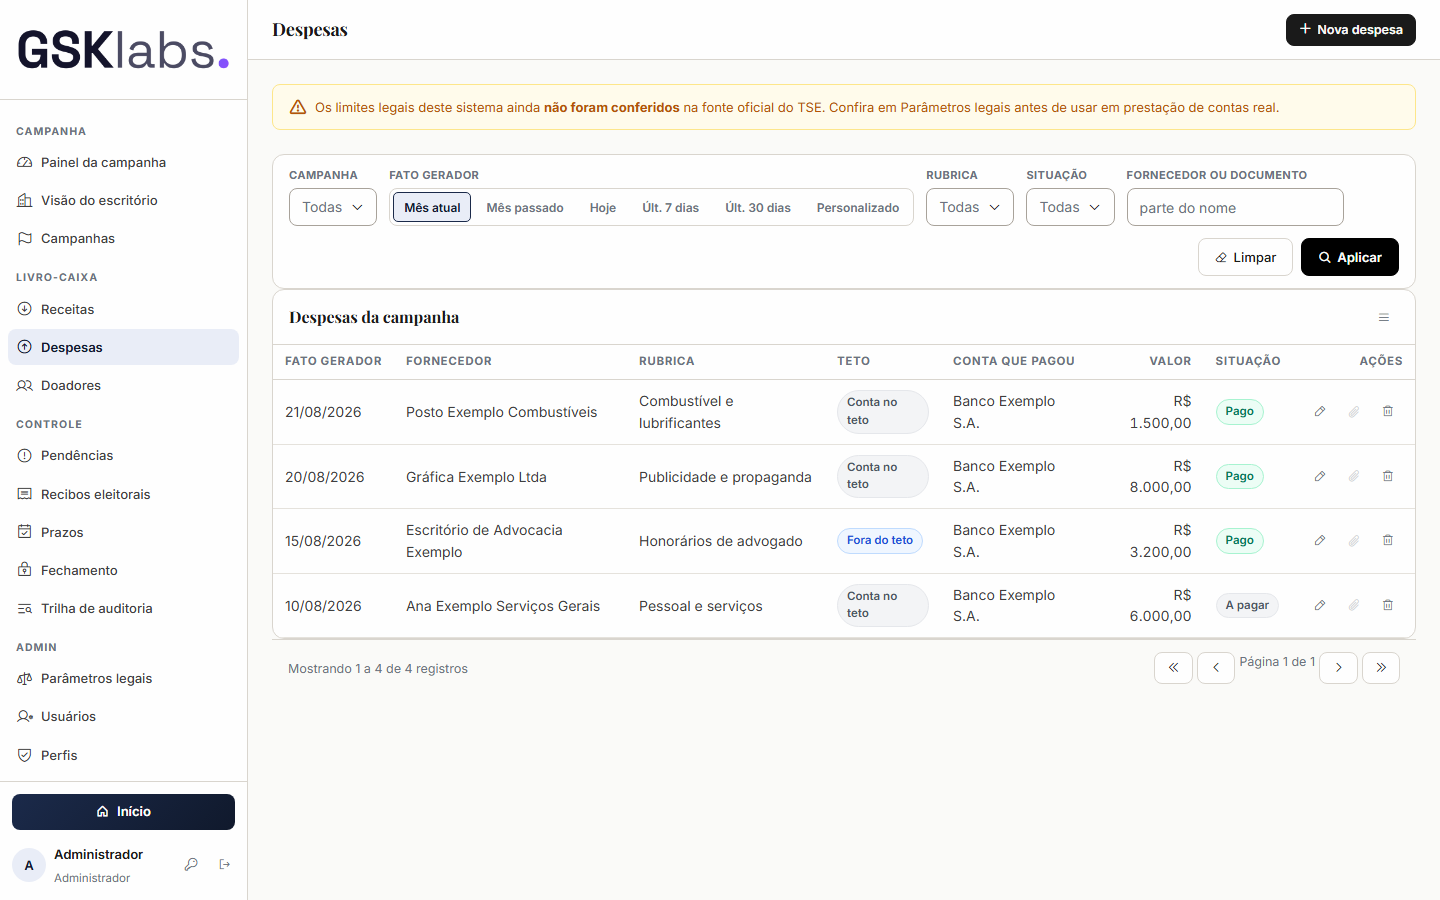1440x900 pixels.
Task: Edit the Gráfica Exemplo Ltda expense
Action: [x=1320, y=477]
